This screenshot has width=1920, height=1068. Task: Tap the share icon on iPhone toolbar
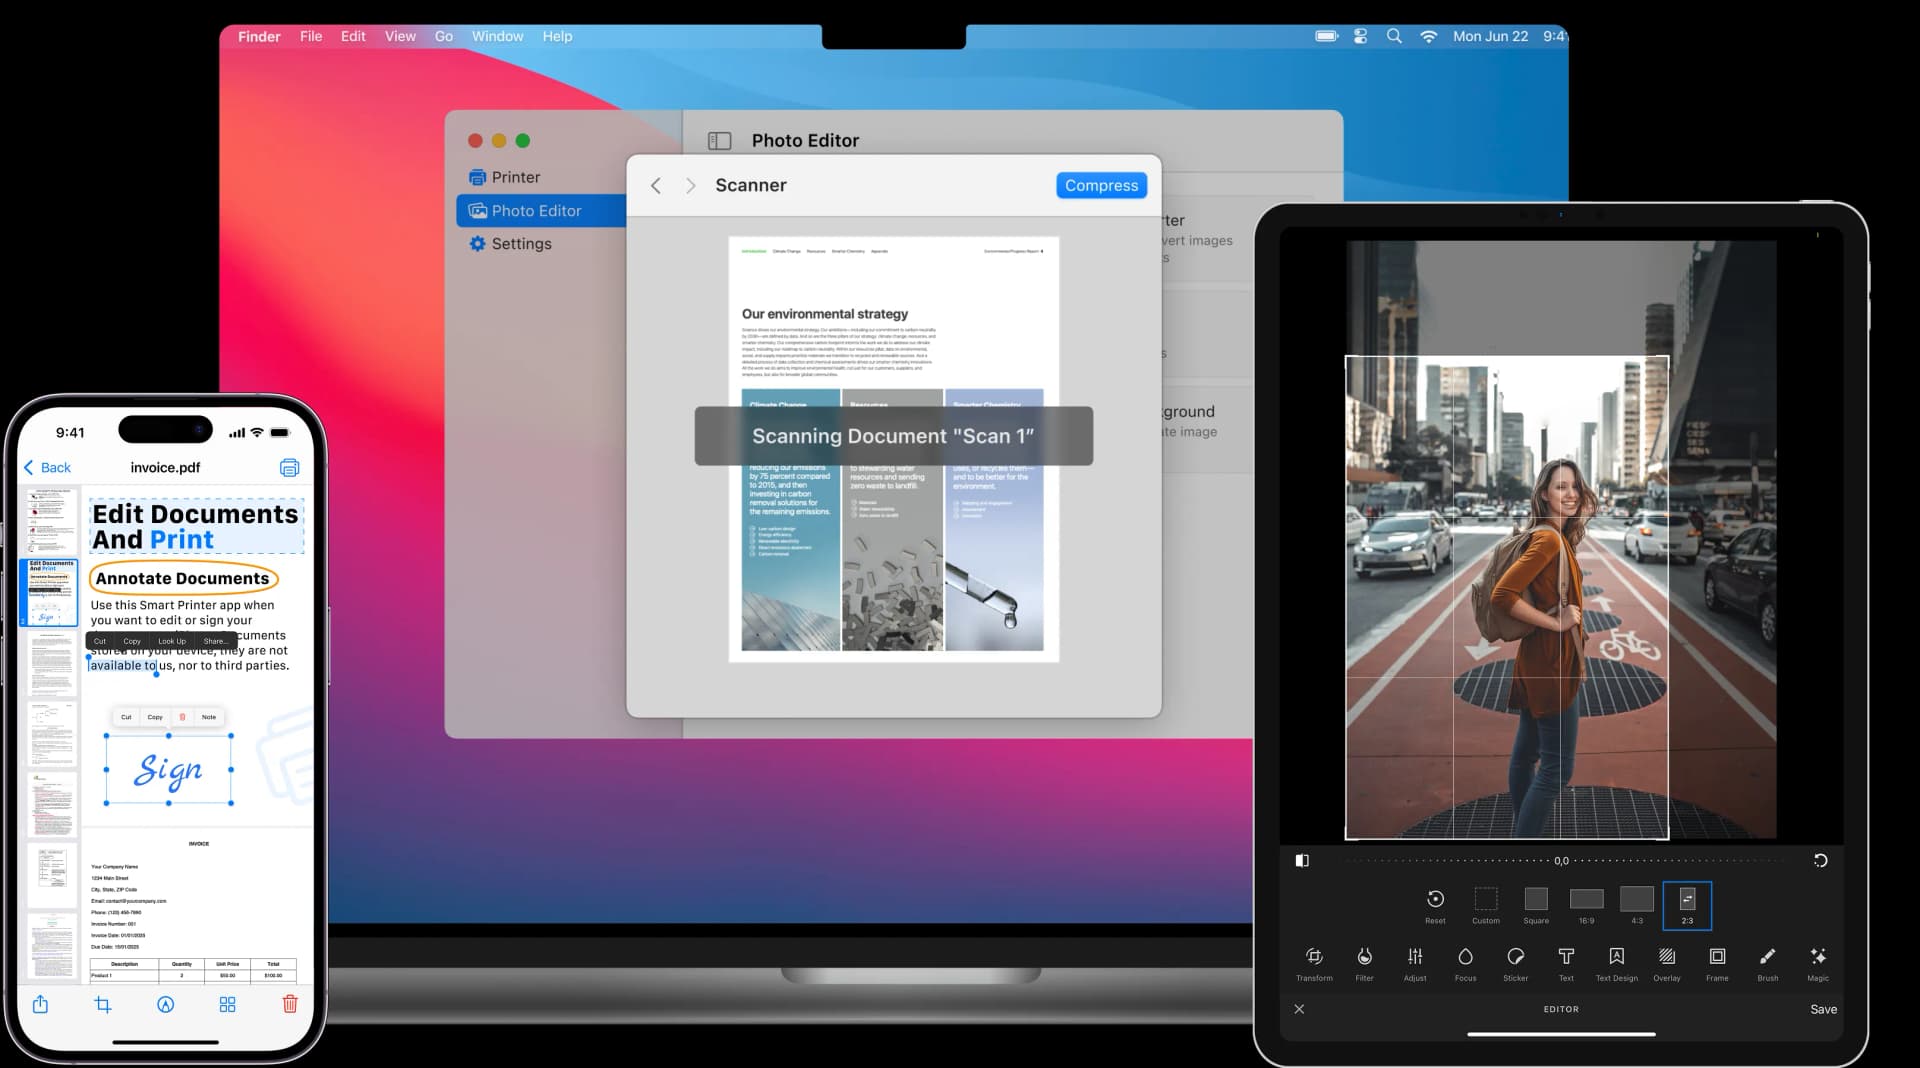pos(40,1004)
